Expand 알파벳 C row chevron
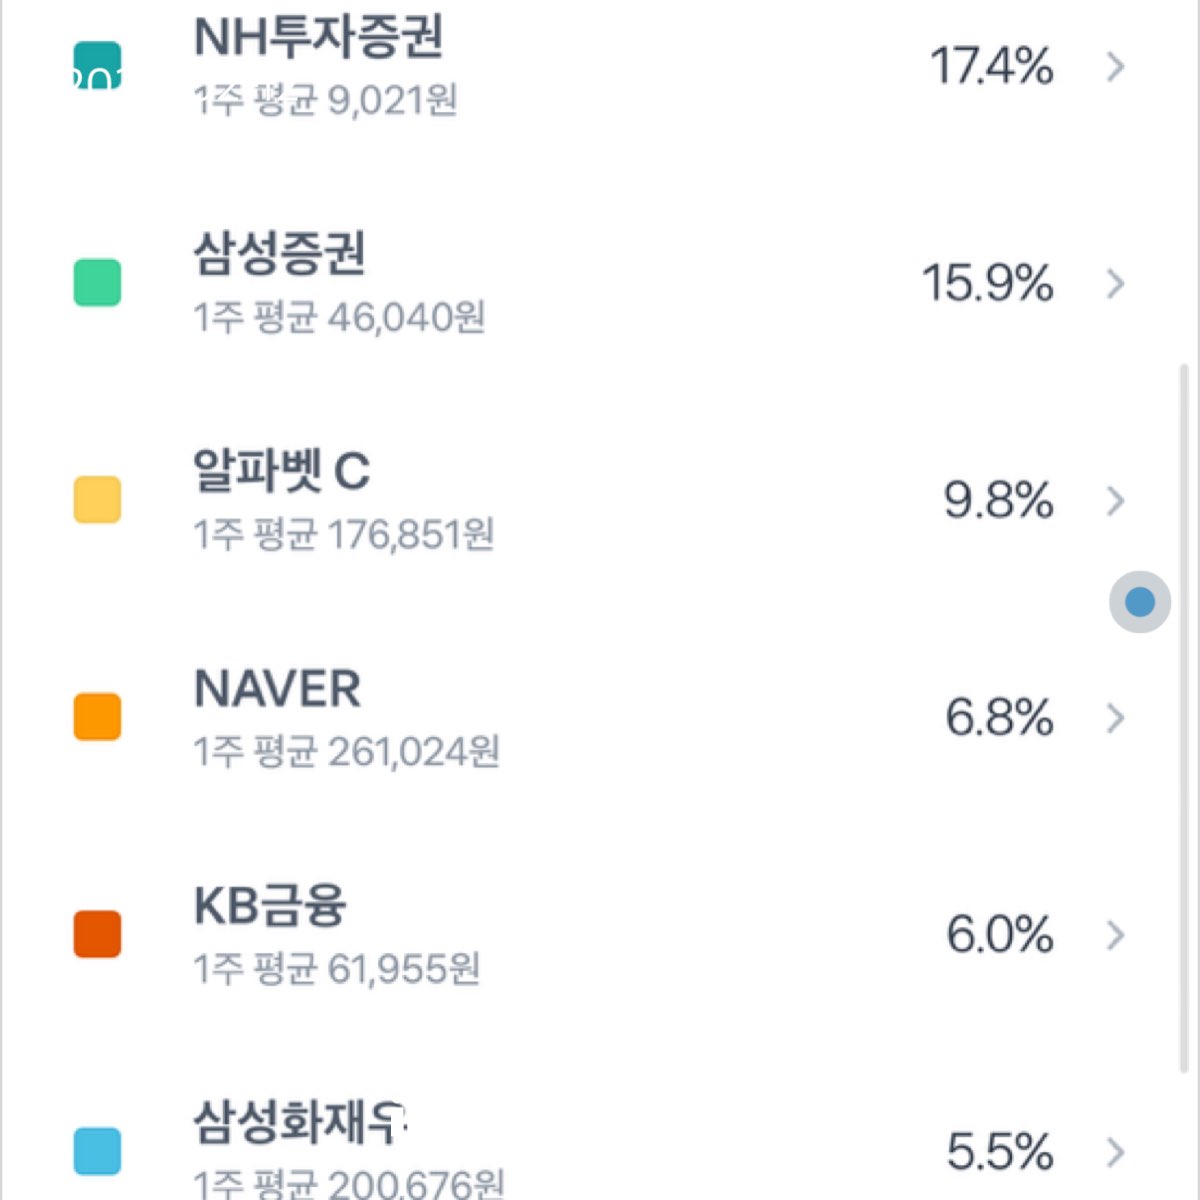Screen dimensions: 1200x1200 tap(1115, 501)
